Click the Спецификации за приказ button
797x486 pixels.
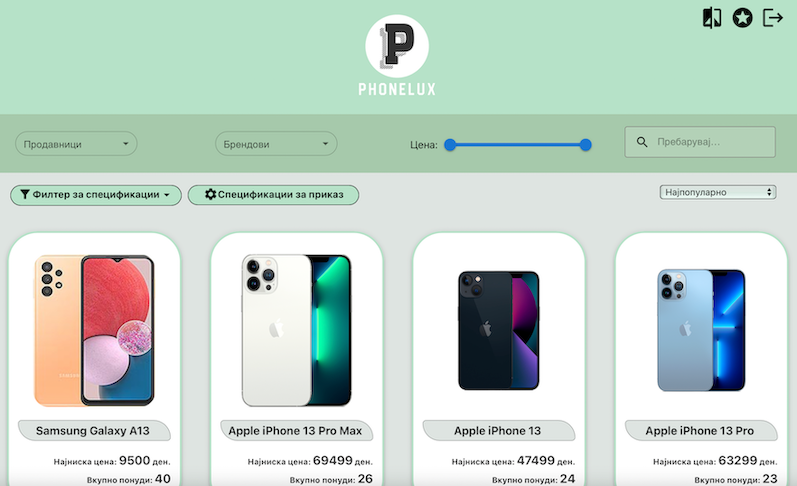point(273,195)
